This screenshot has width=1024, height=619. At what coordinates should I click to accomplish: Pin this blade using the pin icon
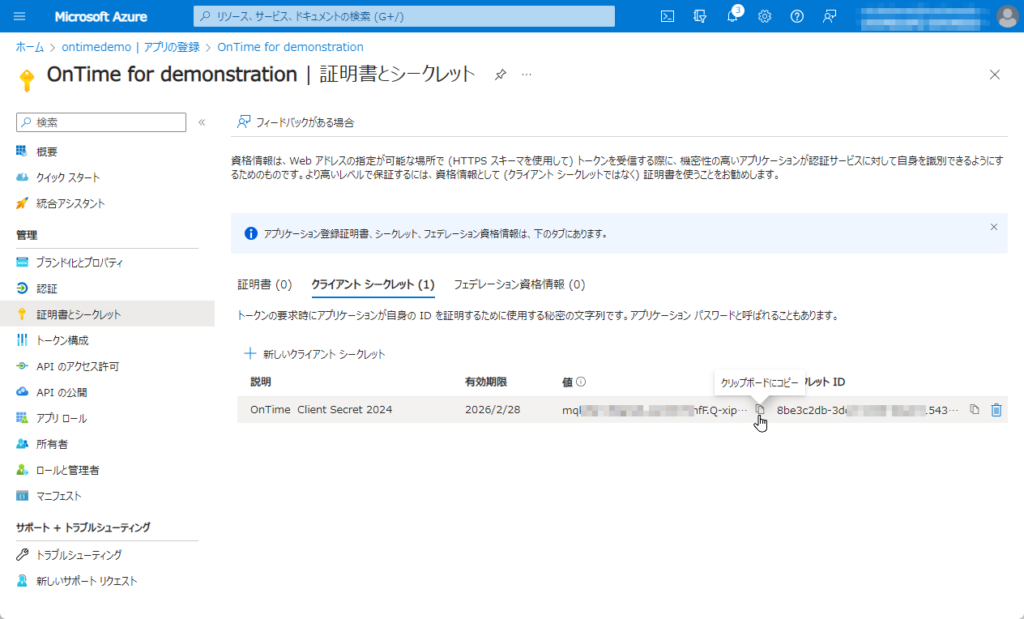coord(500,74)
